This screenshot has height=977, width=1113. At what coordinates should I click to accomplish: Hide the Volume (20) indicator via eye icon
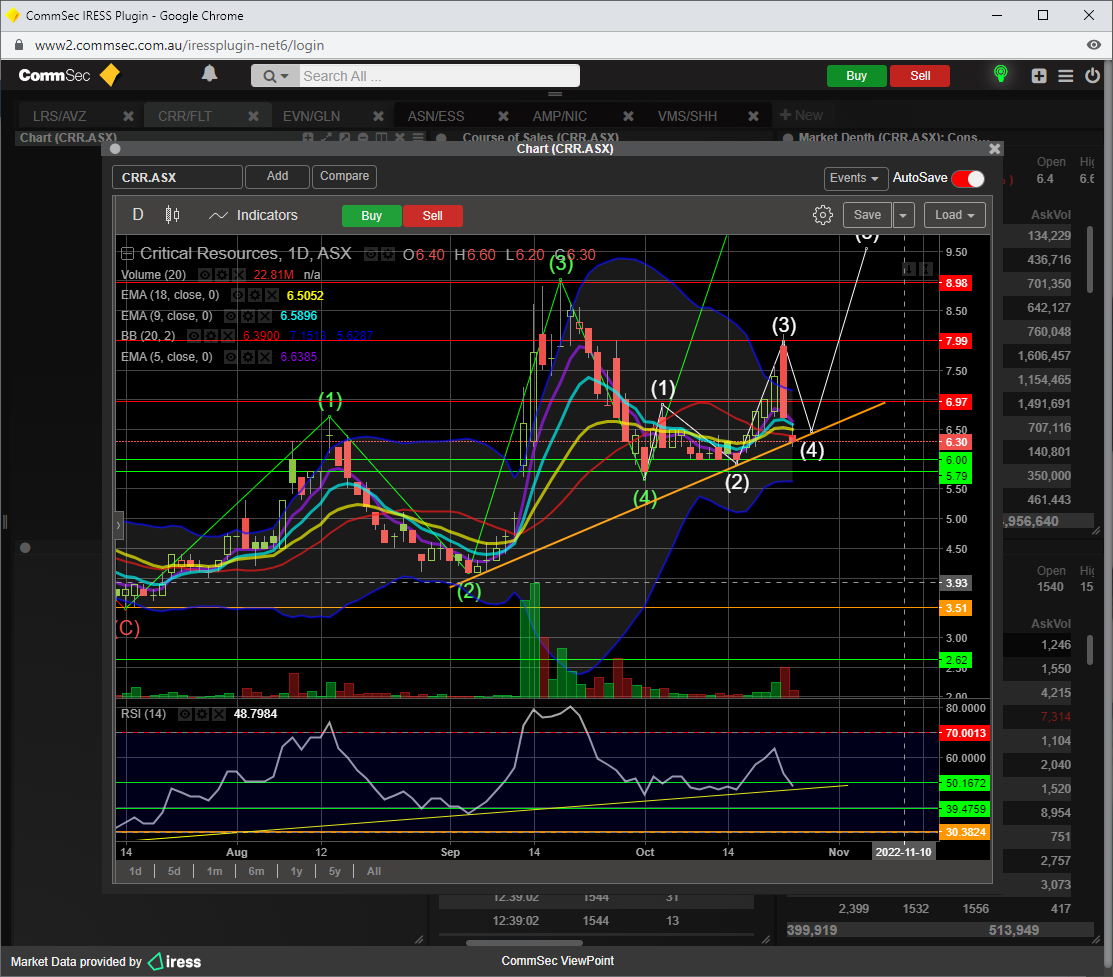[x=204, y=274]
